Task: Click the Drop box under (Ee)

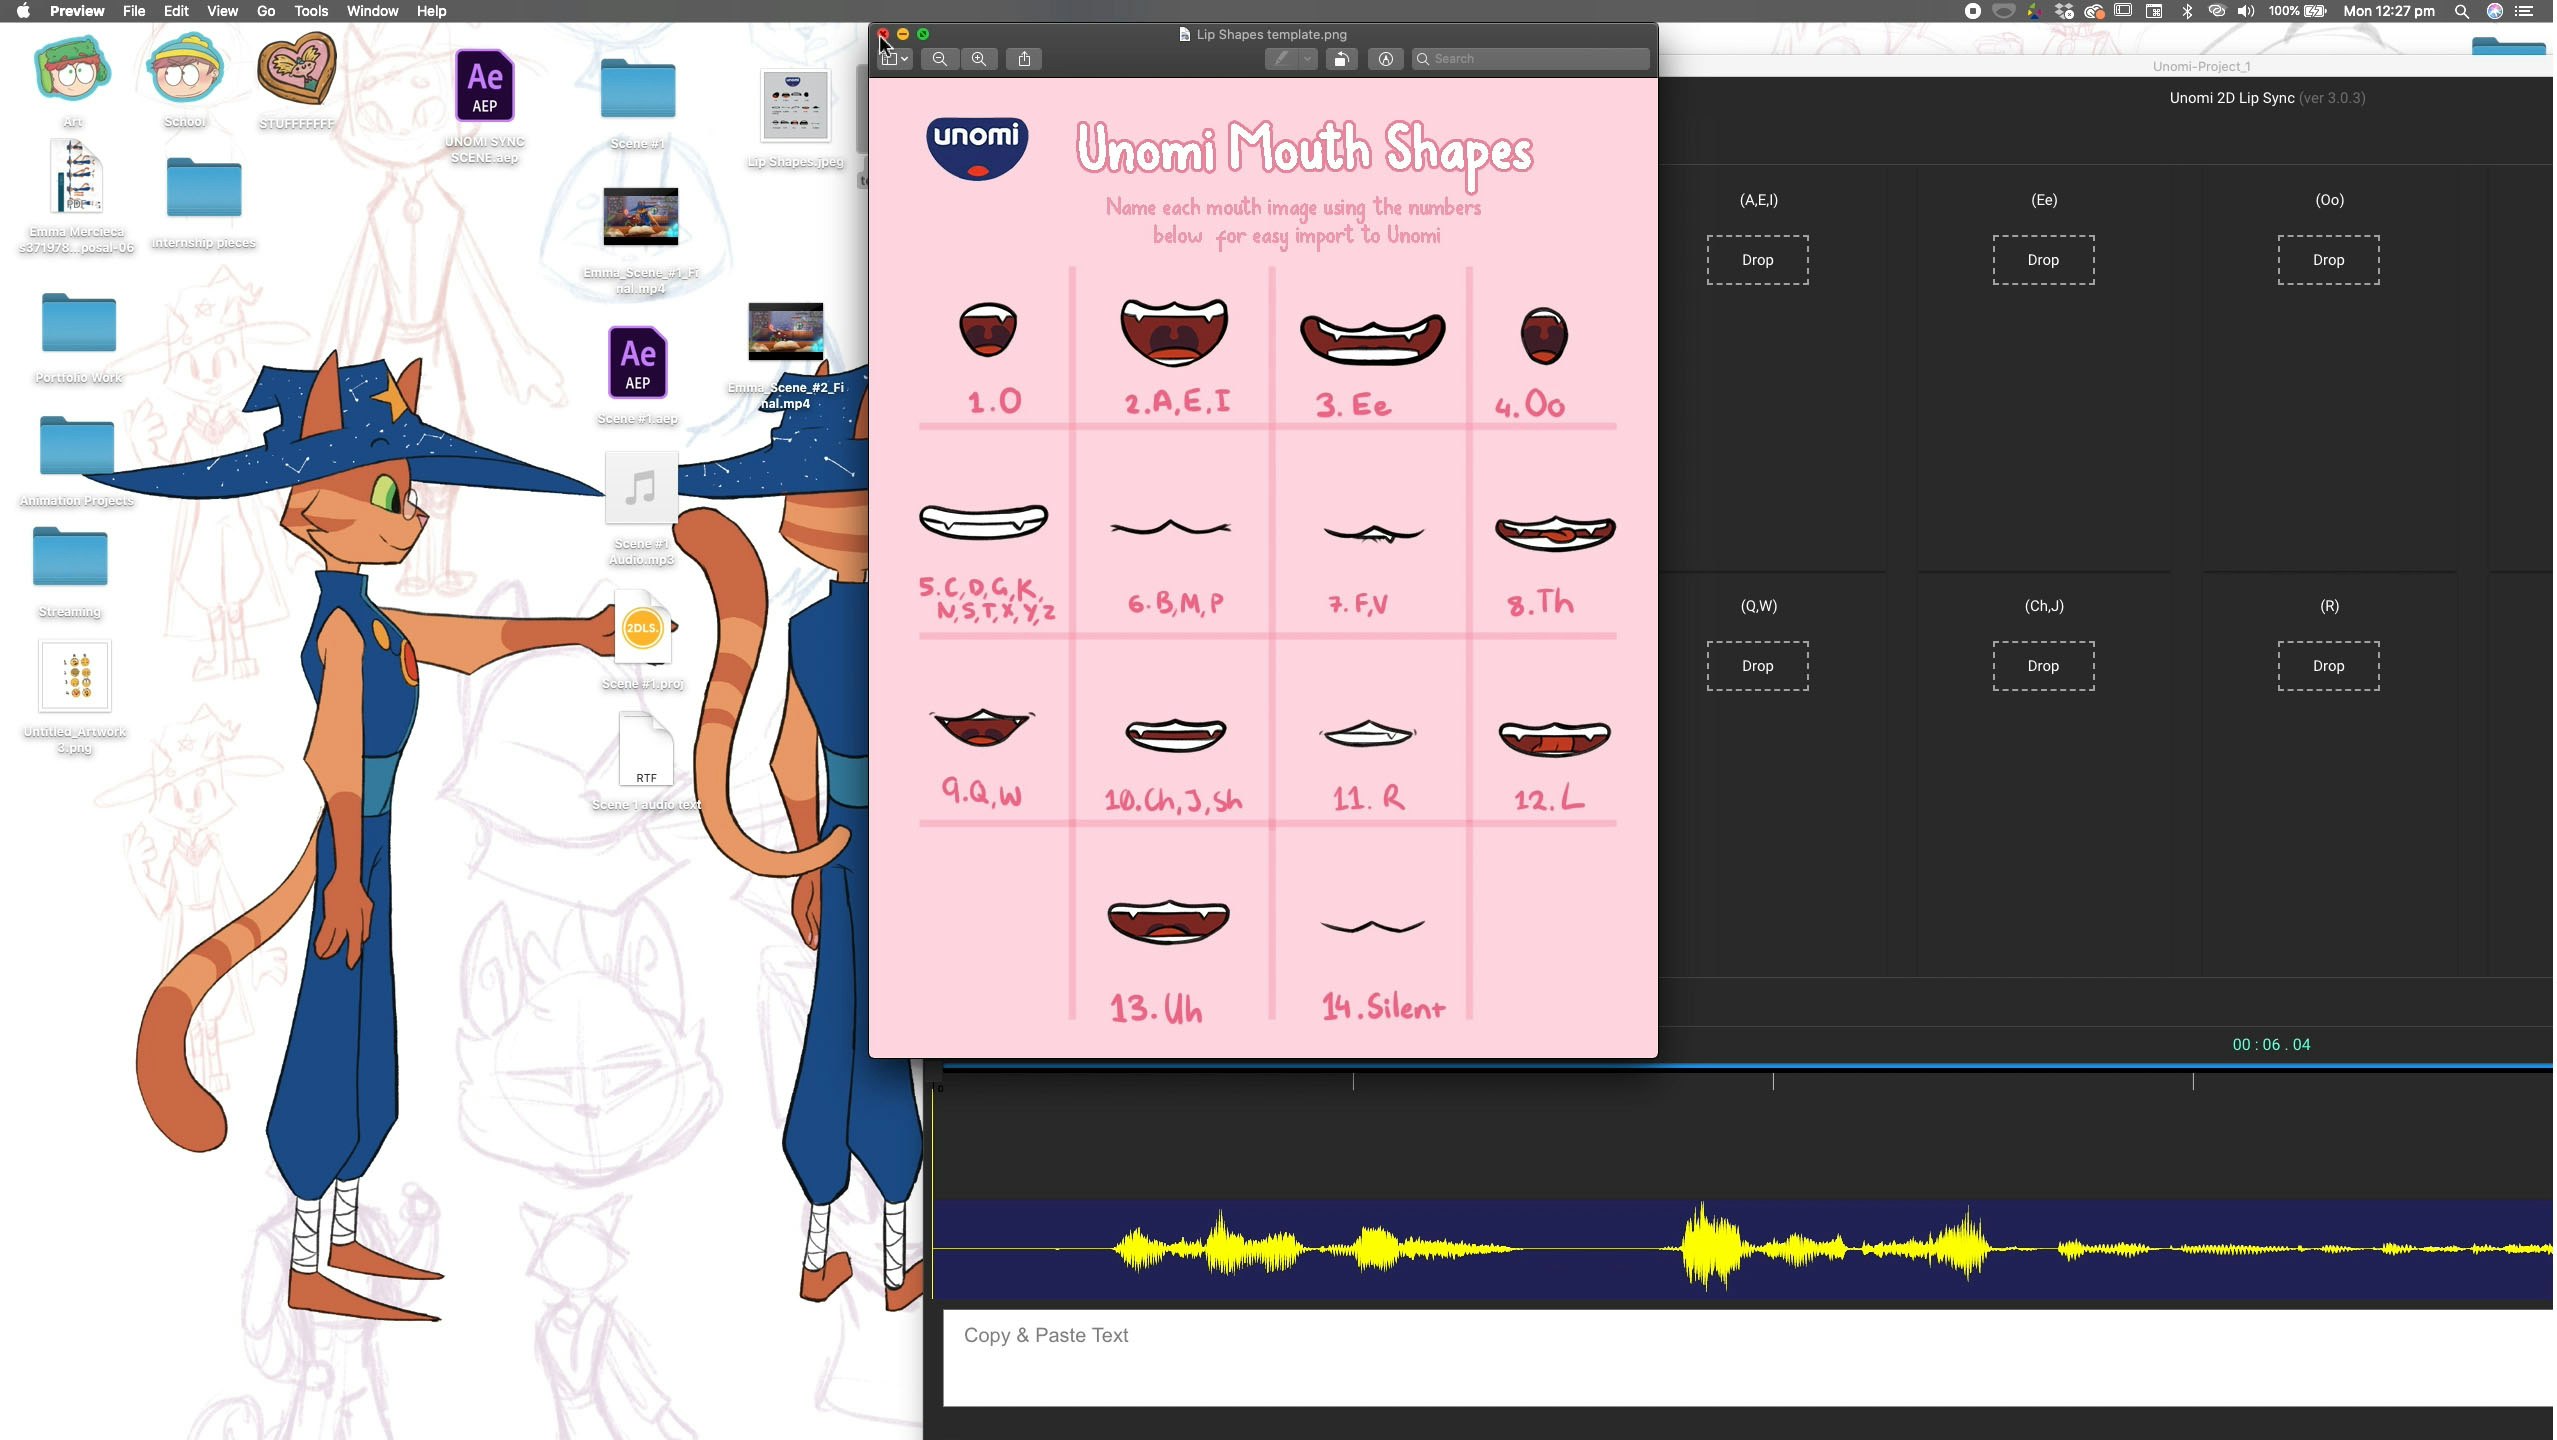Action: (x=2042, y=260)
